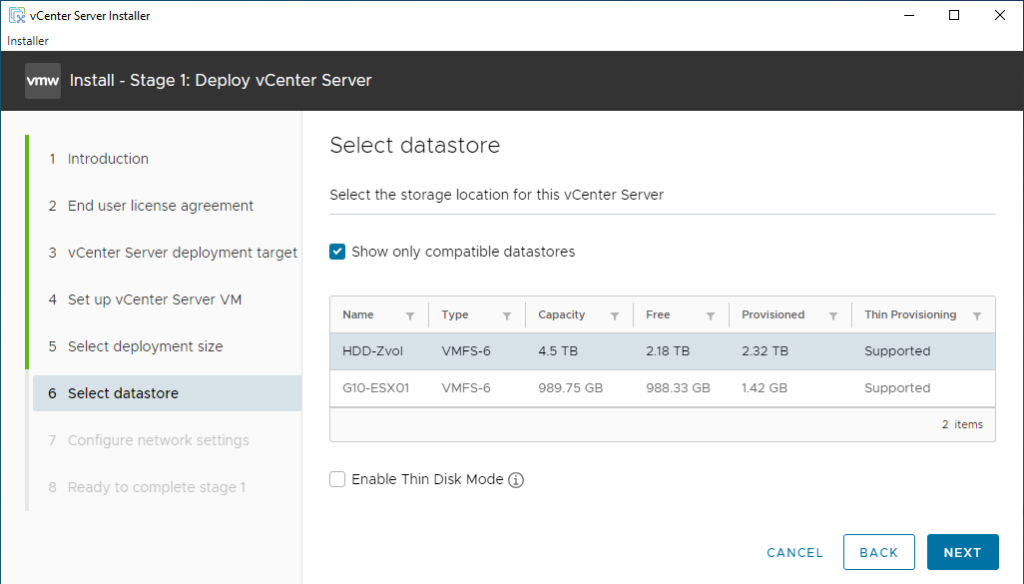The image size is (1024, 584).
Task: Click the Next button
Action: tap(962, 551)
